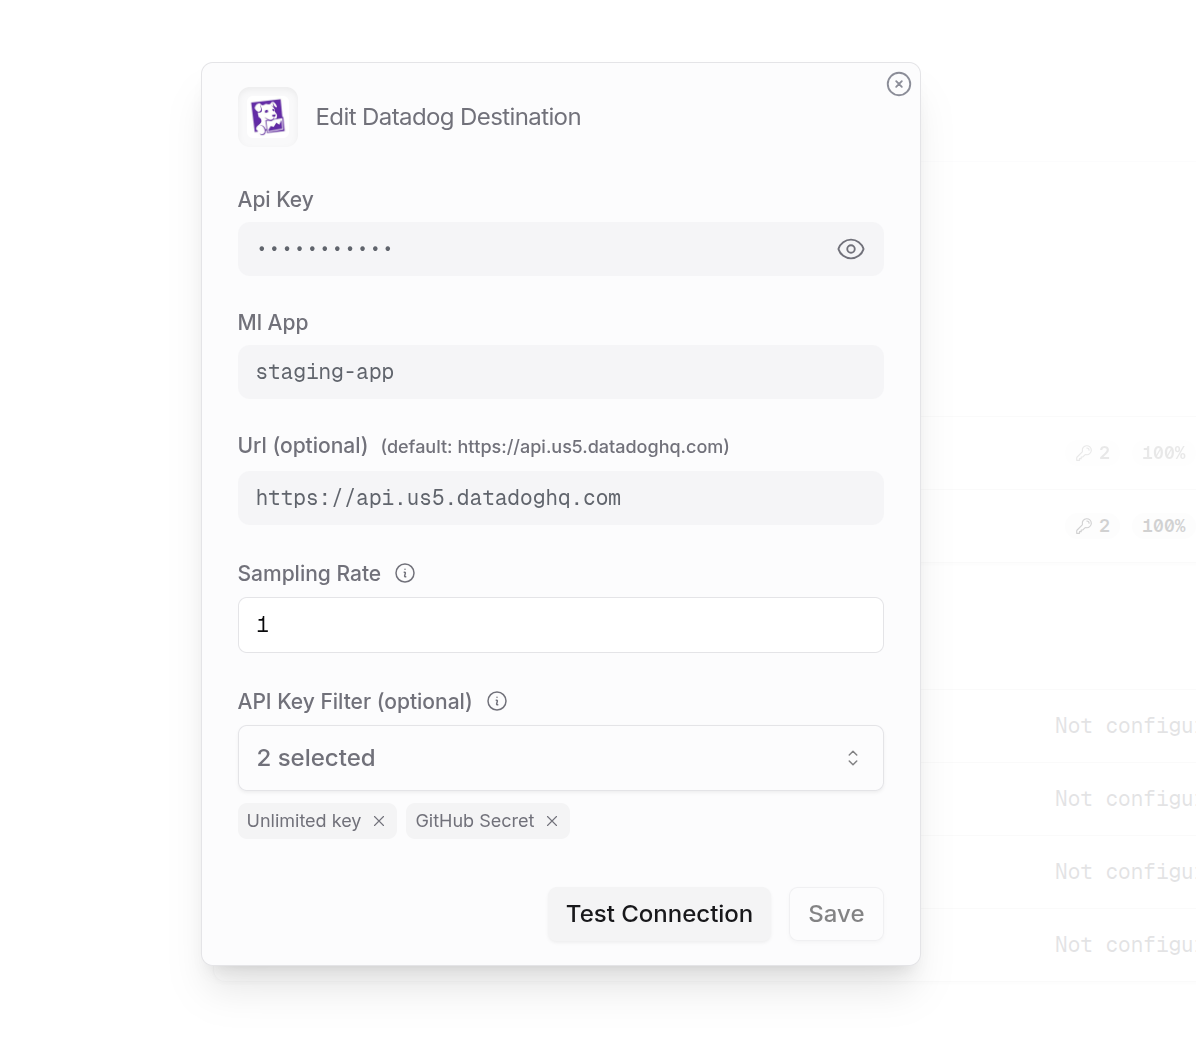
Task: Dismiss the dialog with the close icon
Action: [x=898, y=84]
